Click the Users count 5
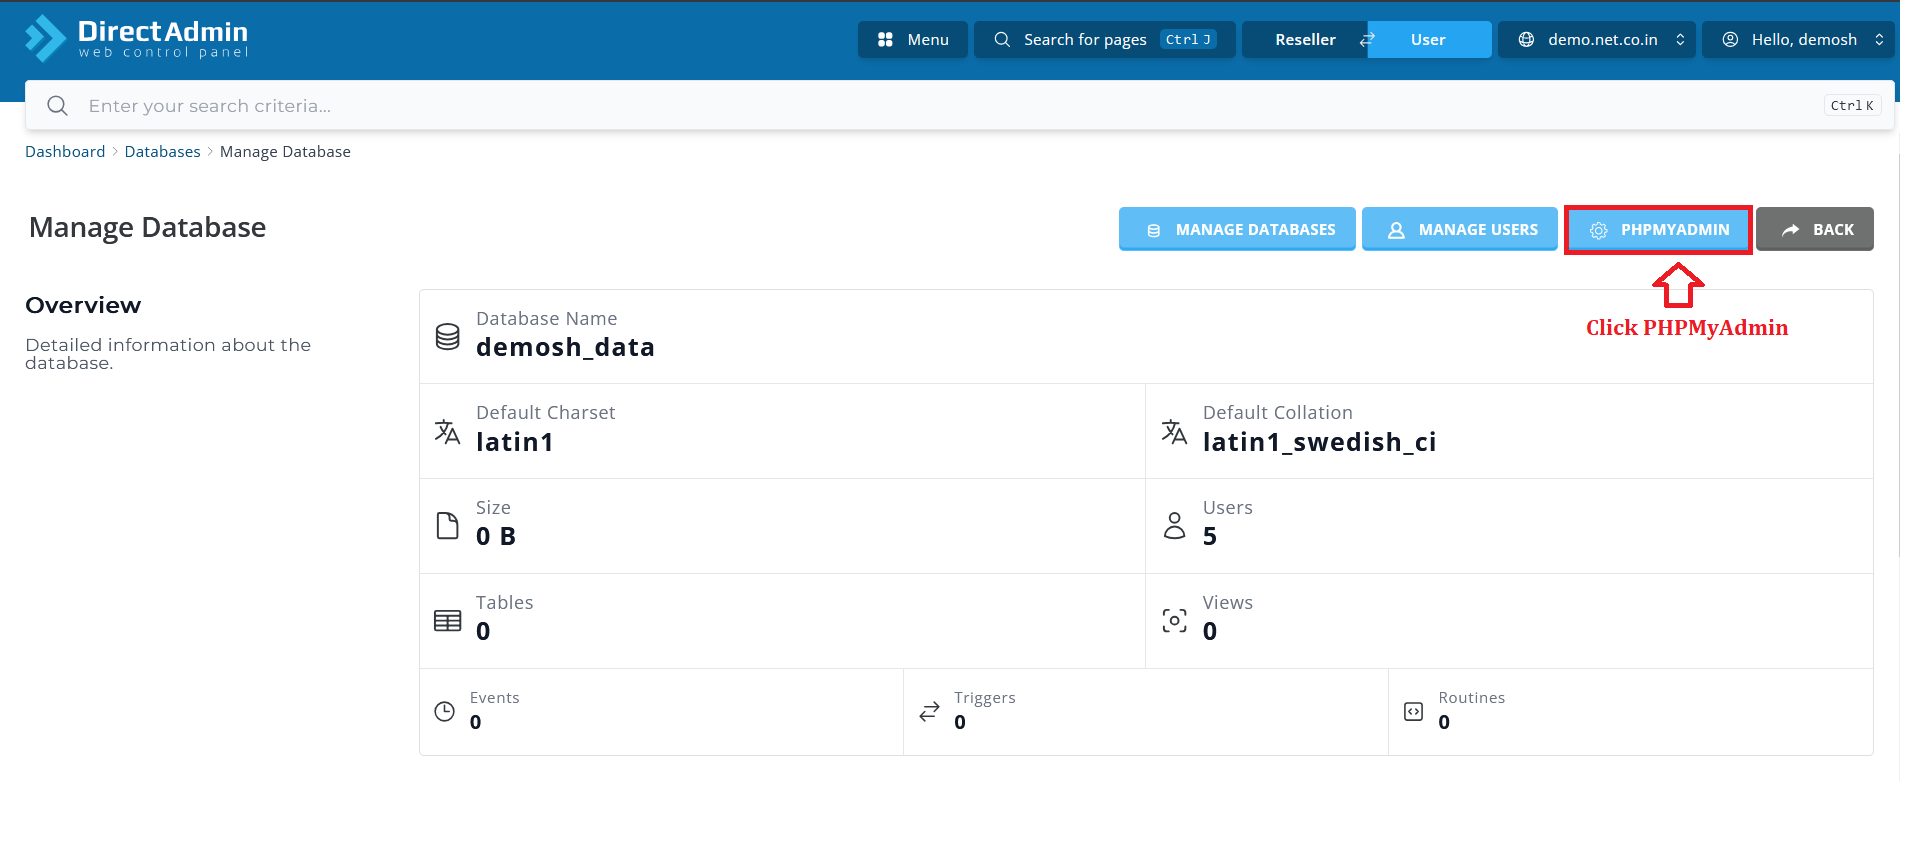Image resolution: width=1911 pixels, height=844 pixels. [1210, 536]
